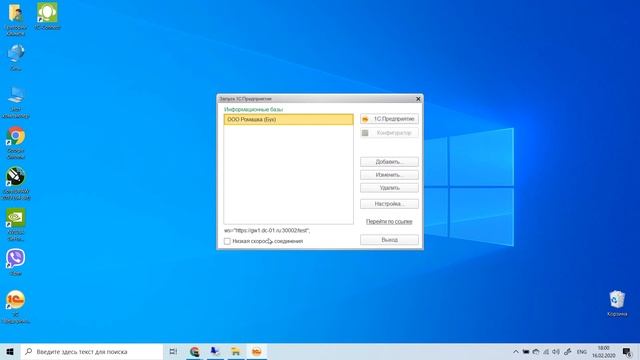
Task: Click the taskbar search box
Action: pos(92,351)
